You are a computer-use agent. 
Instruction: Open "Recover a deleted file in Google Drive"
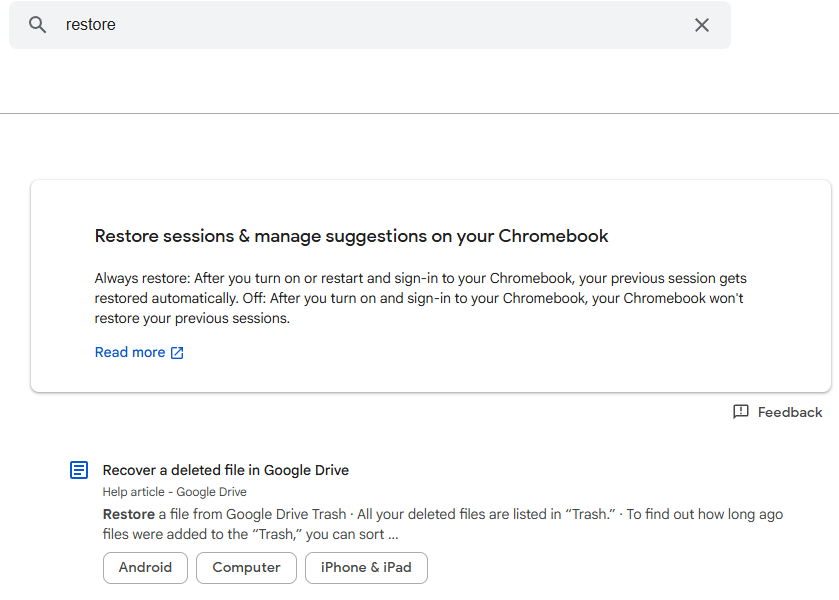(226, 470)
